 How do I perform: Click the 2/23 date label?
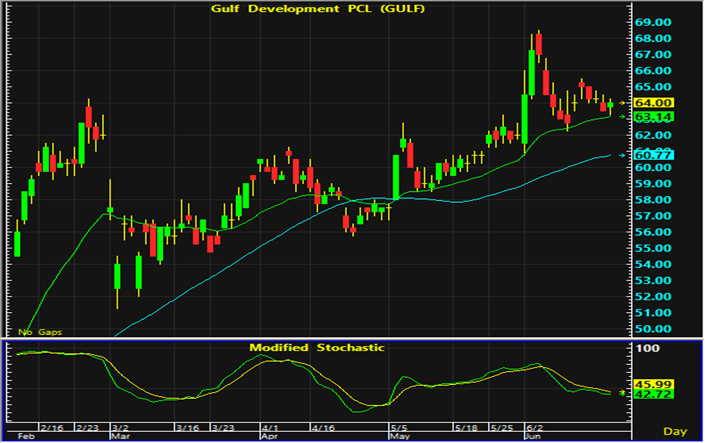click(x=88, y=428)
